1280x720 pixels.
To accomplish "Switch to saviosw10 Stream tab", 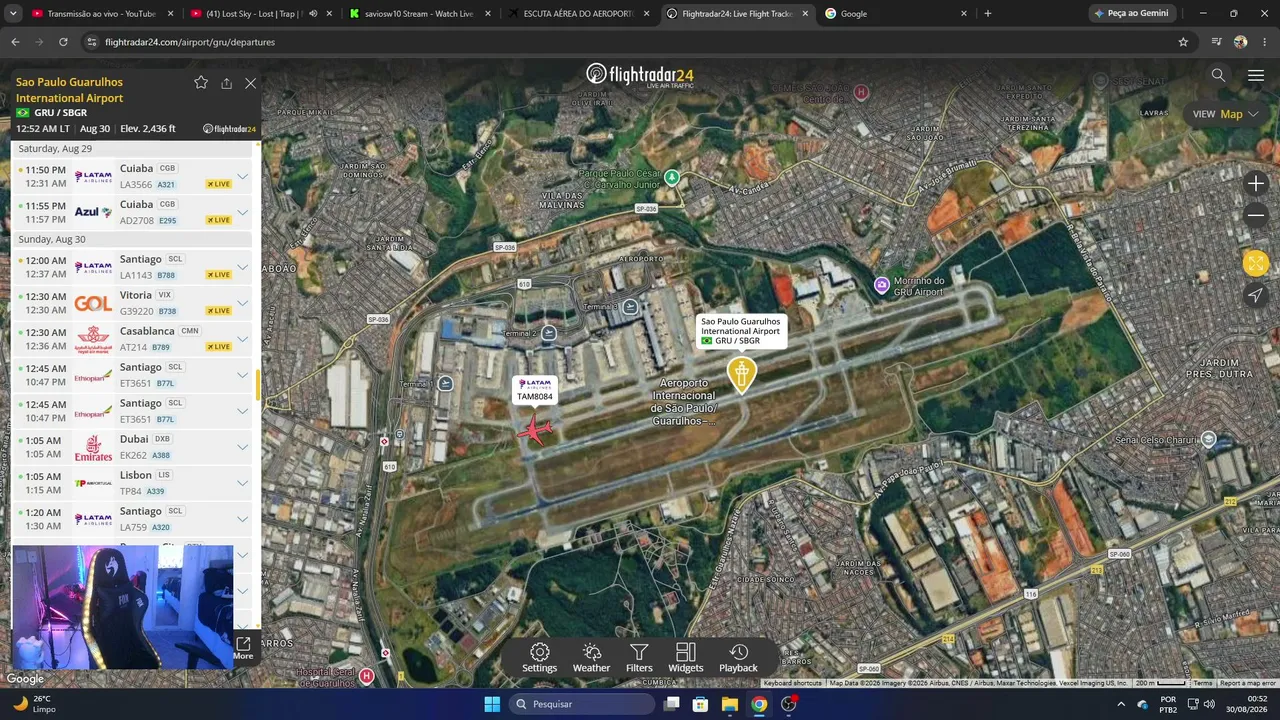I will (x=419, y=14).
